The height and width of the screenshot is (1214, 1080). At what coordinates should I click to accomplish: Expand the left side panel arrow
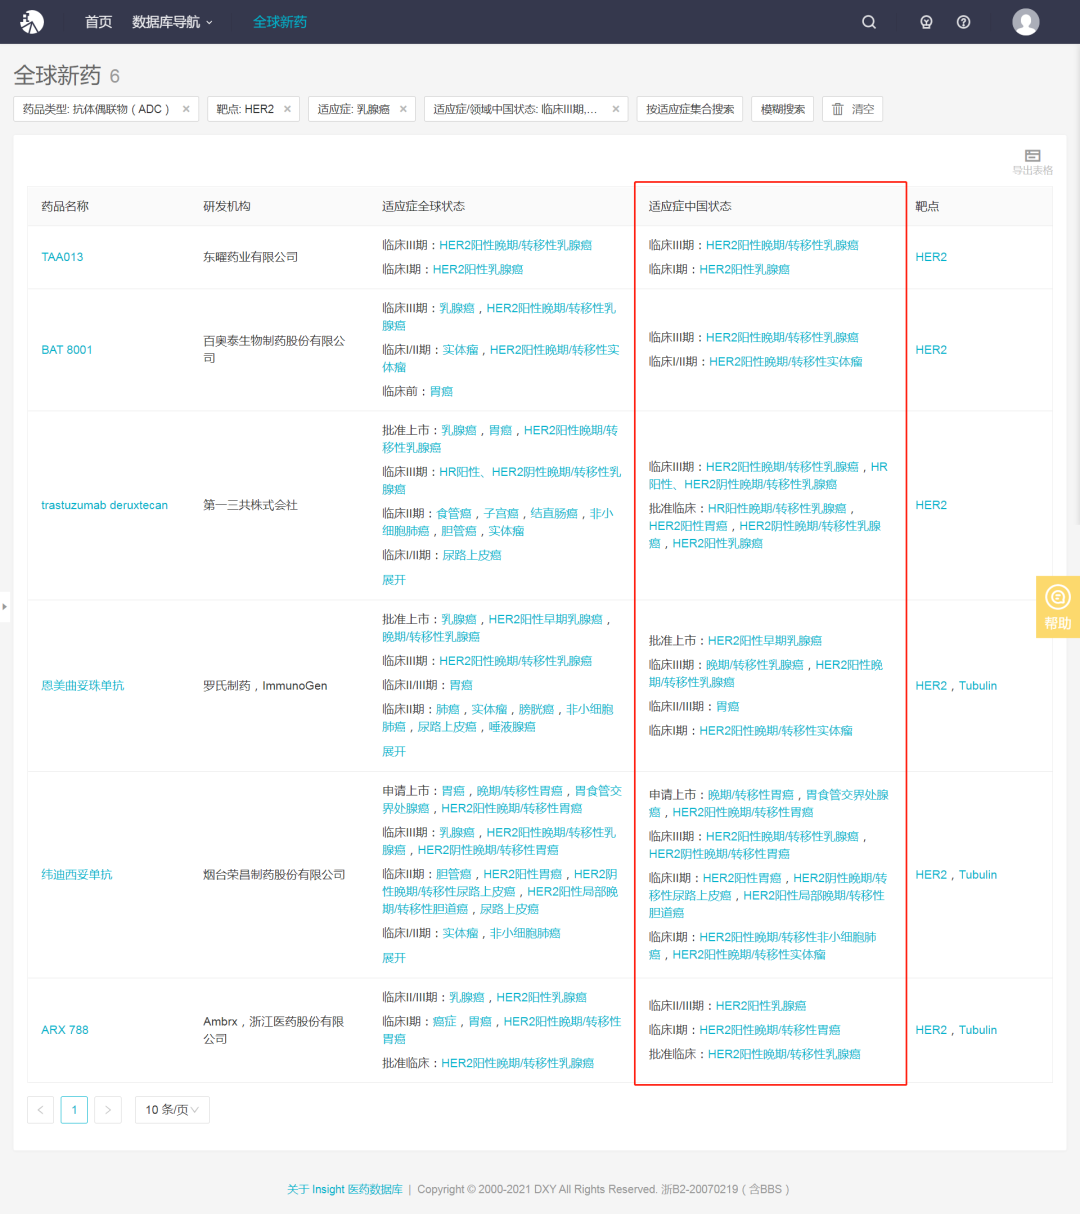point(5,606)
